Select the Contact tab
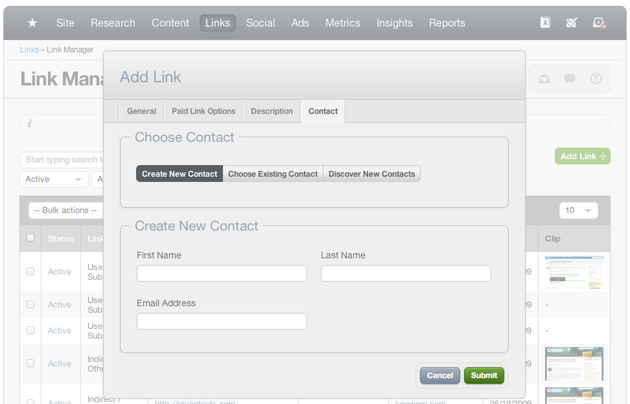 [323, 111]
